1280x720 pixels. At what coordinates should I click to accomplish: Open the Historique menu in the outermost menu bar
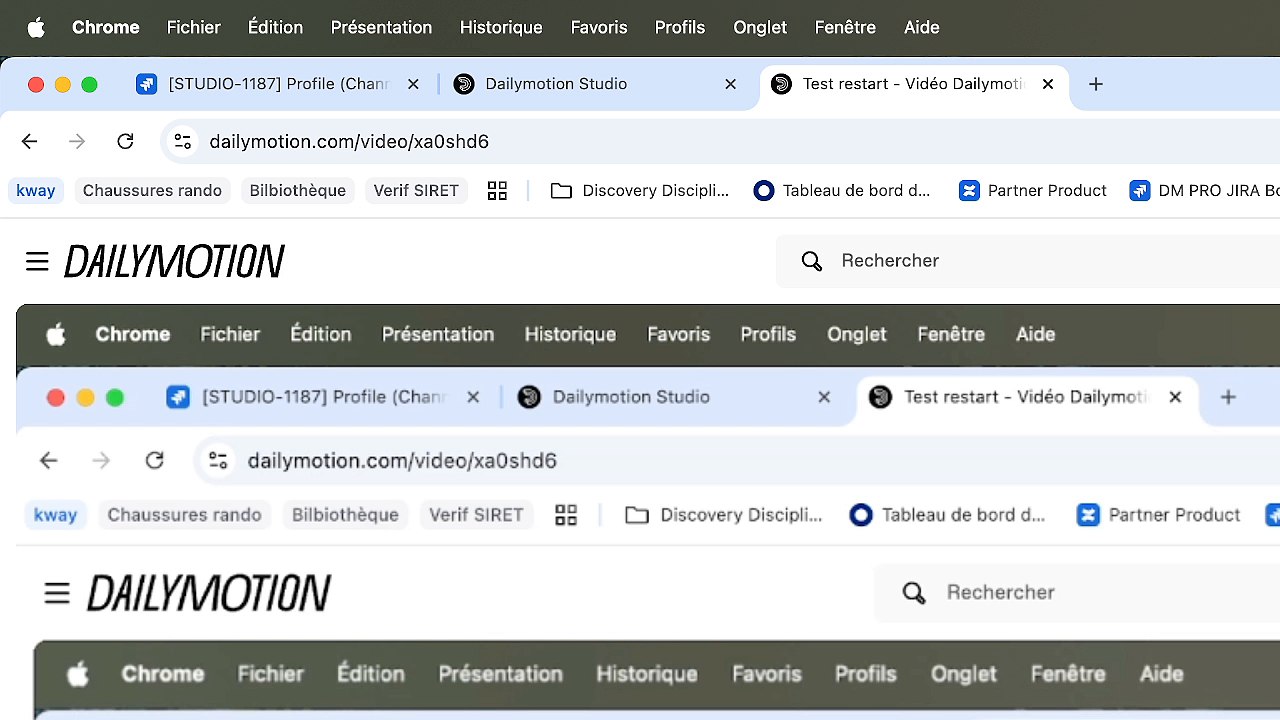coord(501,28)
